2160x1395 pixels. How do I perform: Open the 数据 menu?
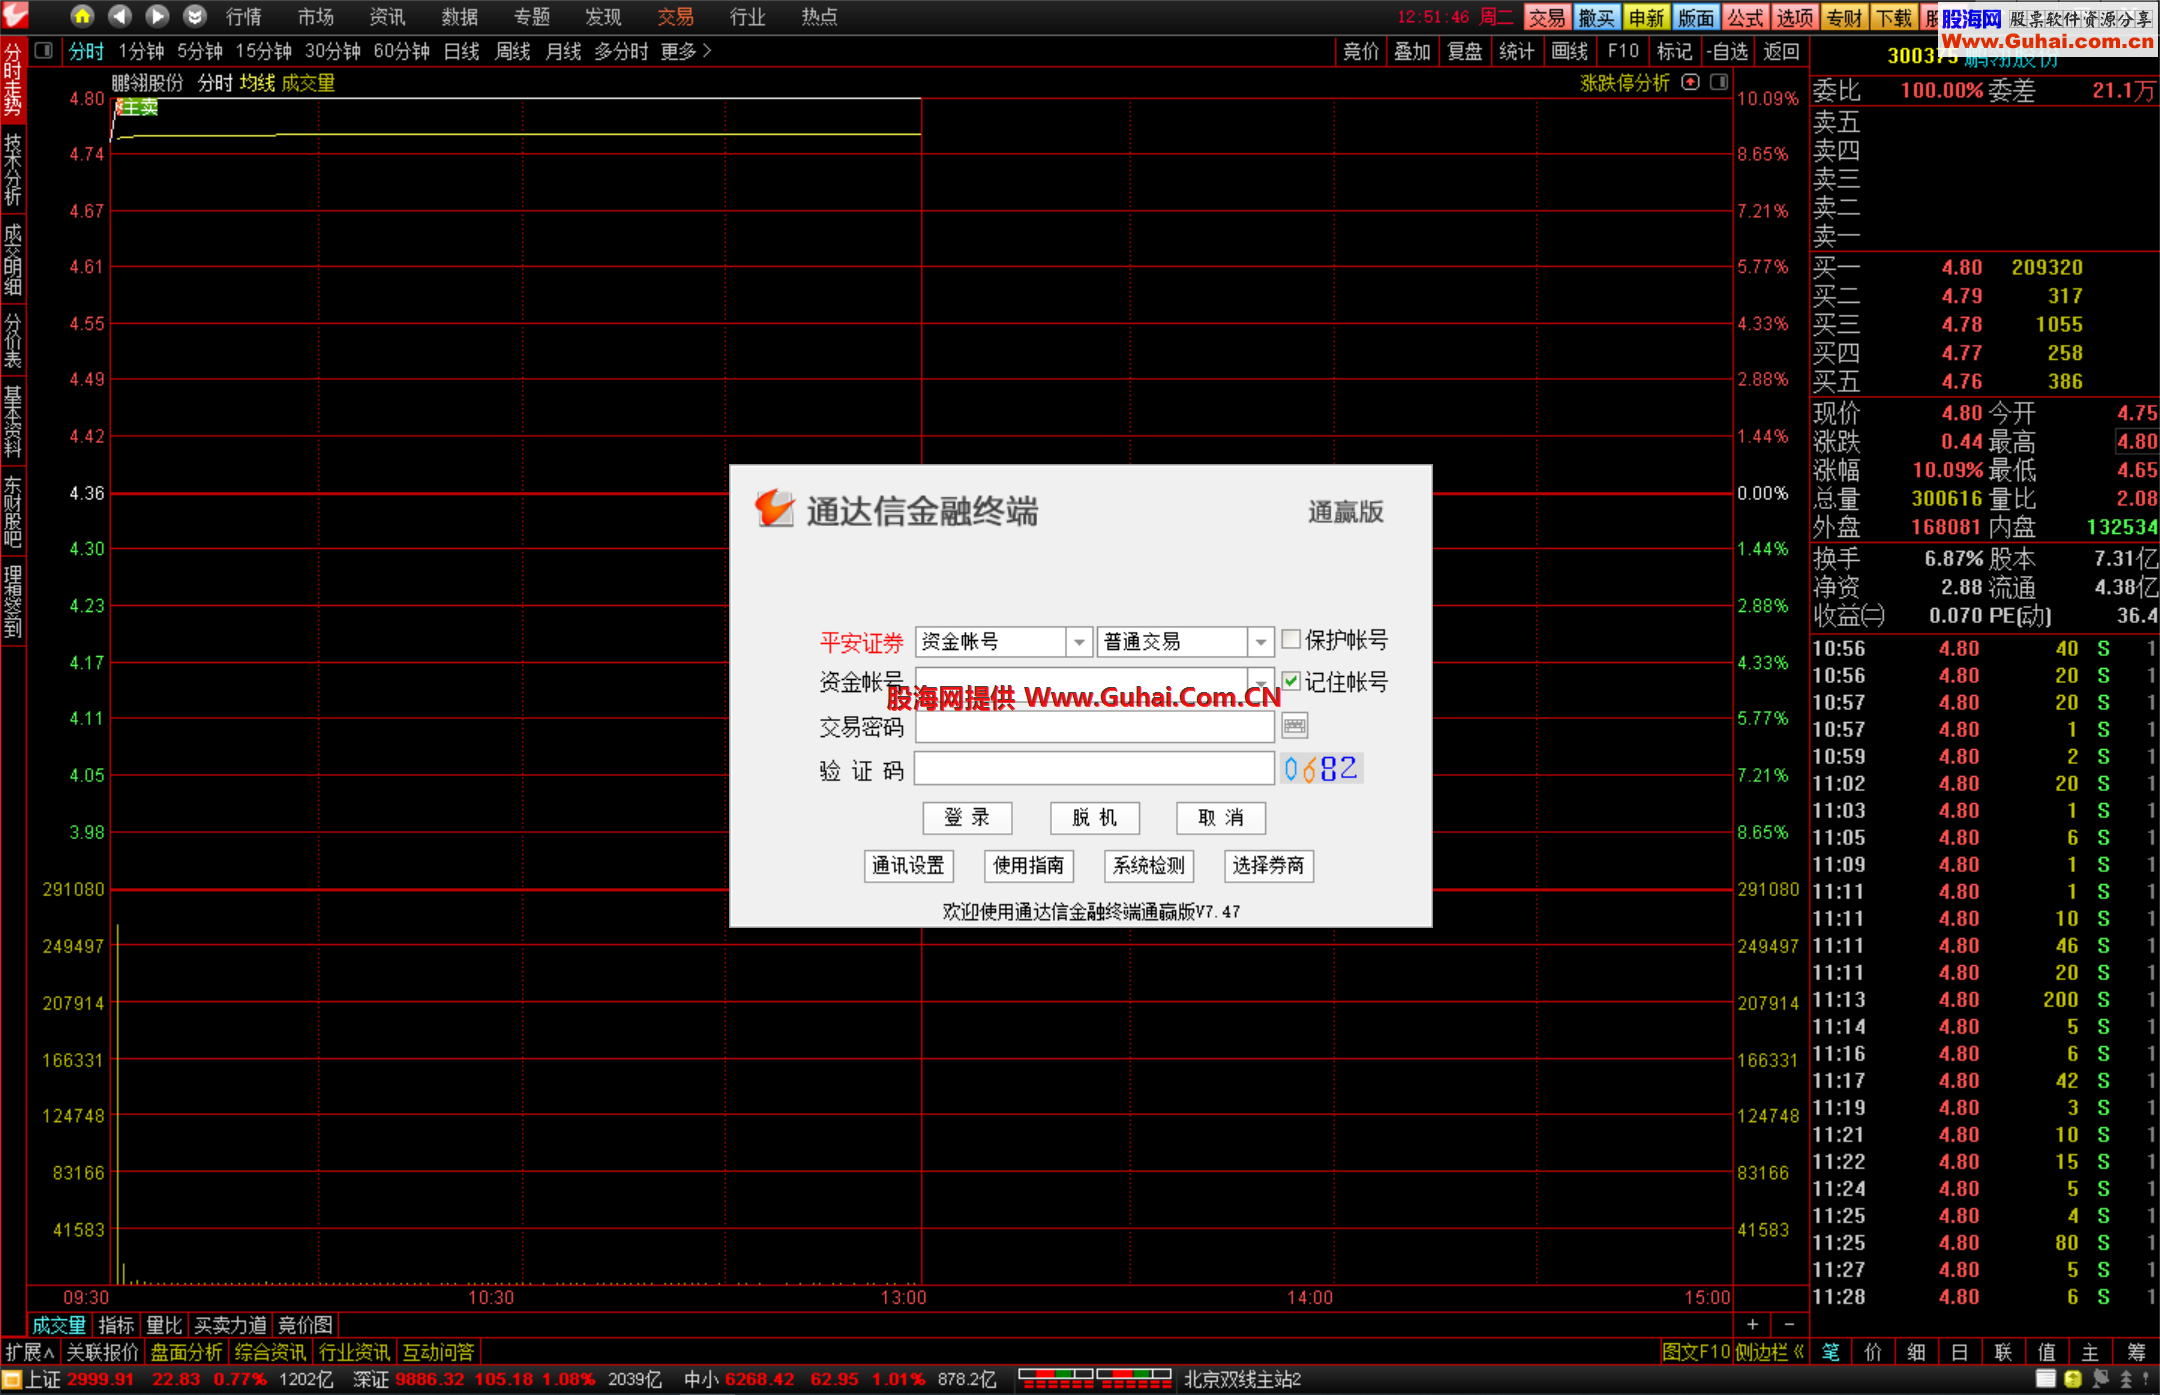(460, 16)
